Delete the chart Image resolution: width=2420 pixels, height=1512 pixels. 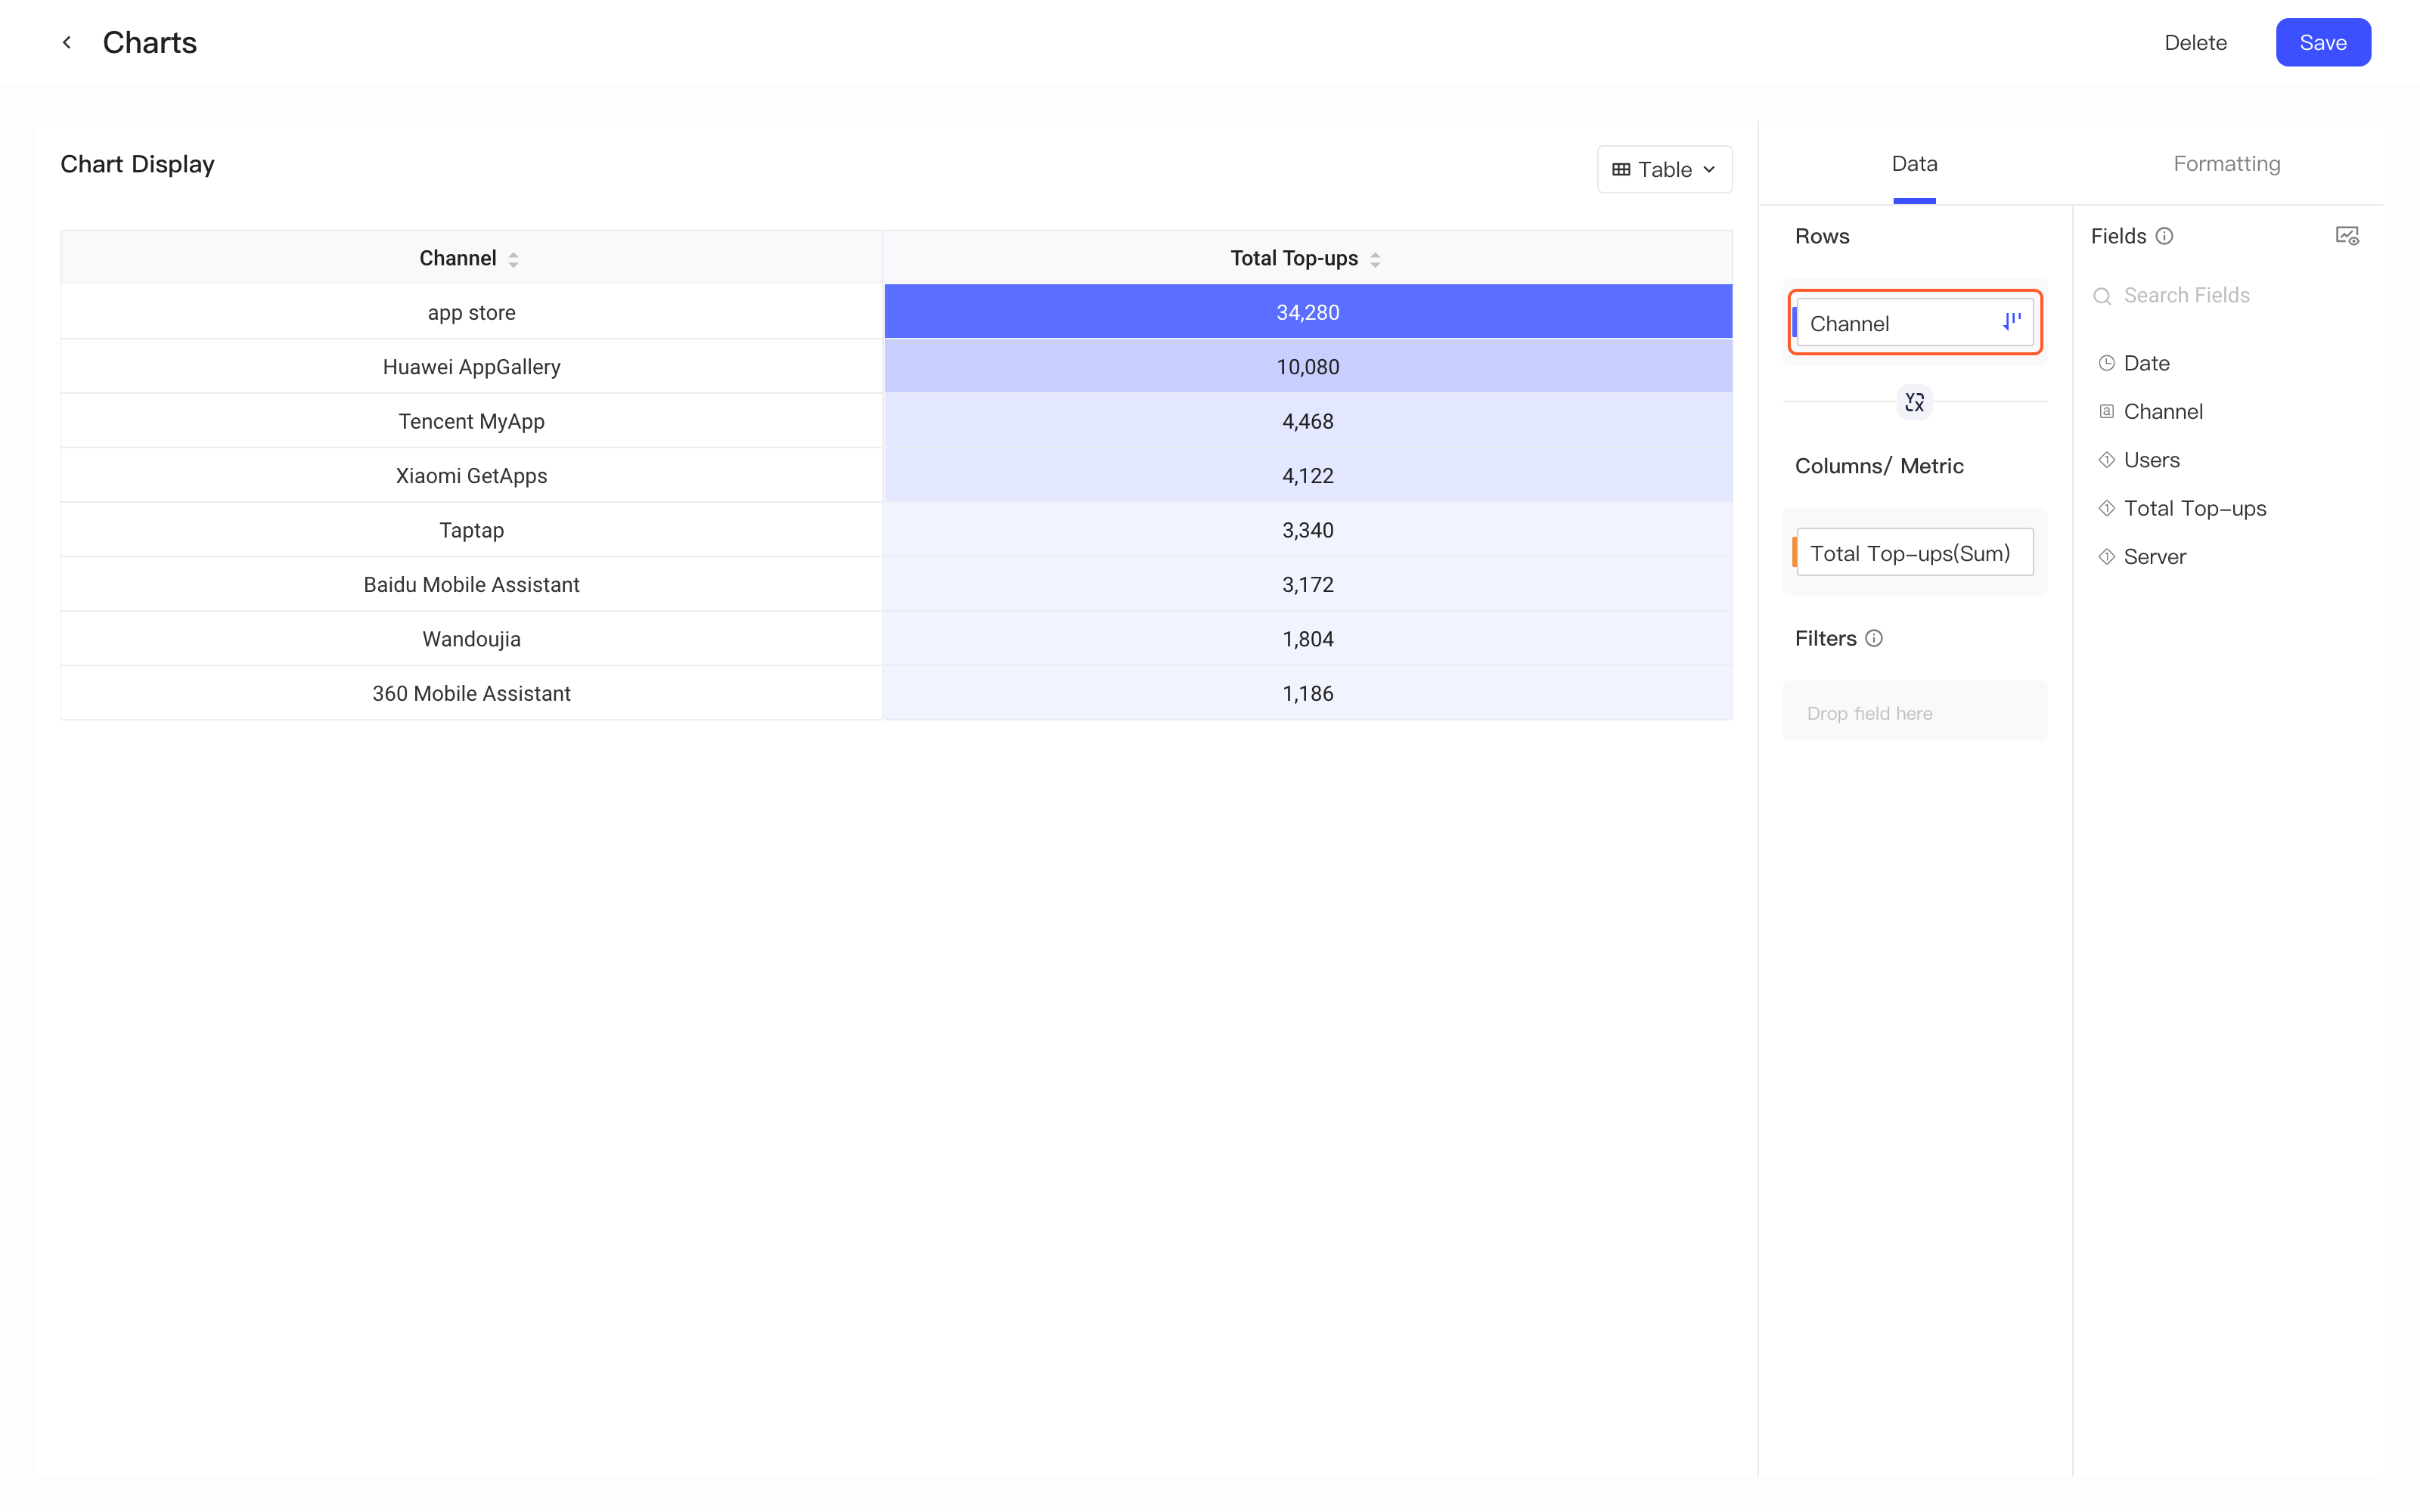tap(2195, 42)
